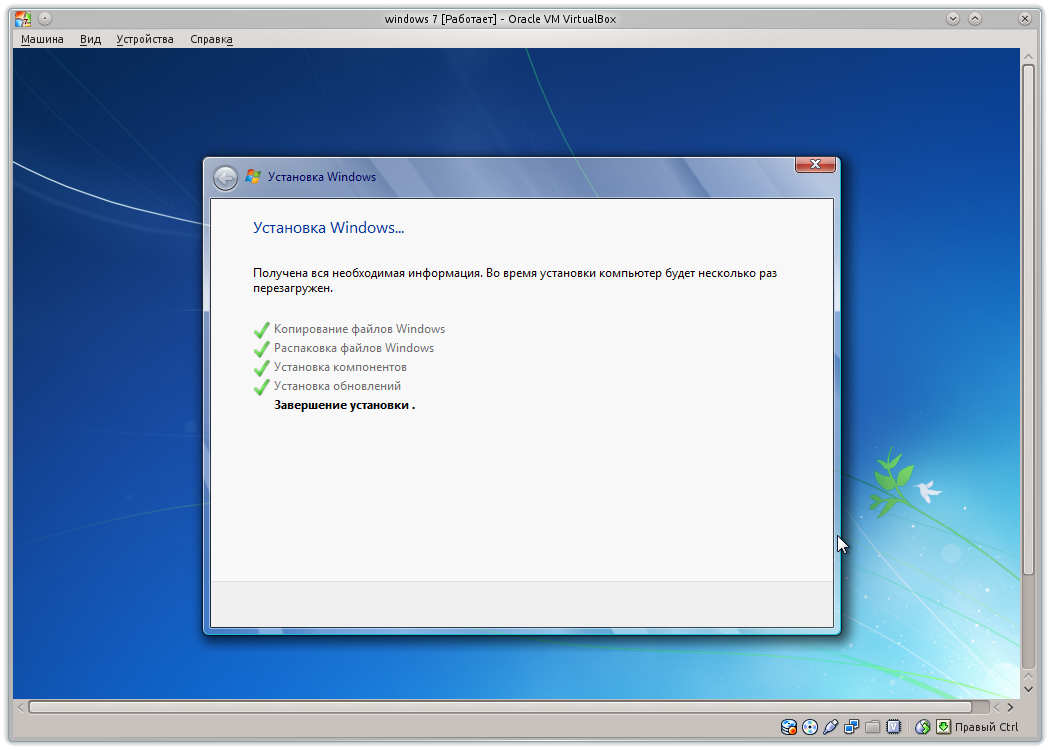Click the checkmark beside Установка обновлений

[x=261, y=386]
